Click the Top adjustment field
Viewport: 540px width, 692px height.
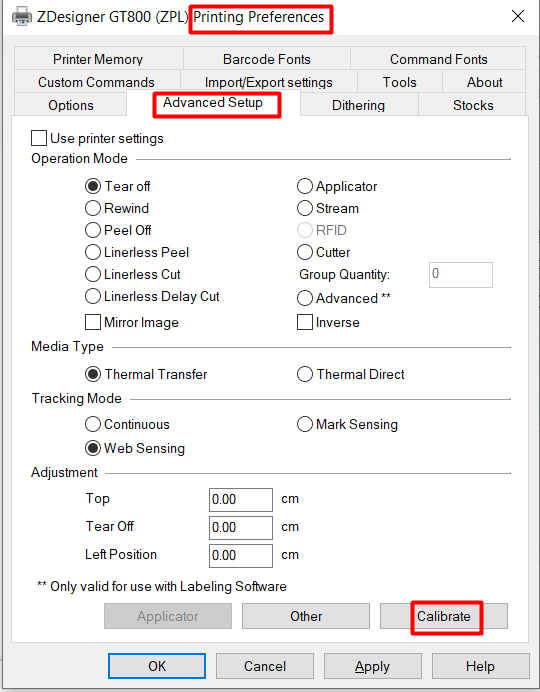pyautogui.click(x=241, y=500)
